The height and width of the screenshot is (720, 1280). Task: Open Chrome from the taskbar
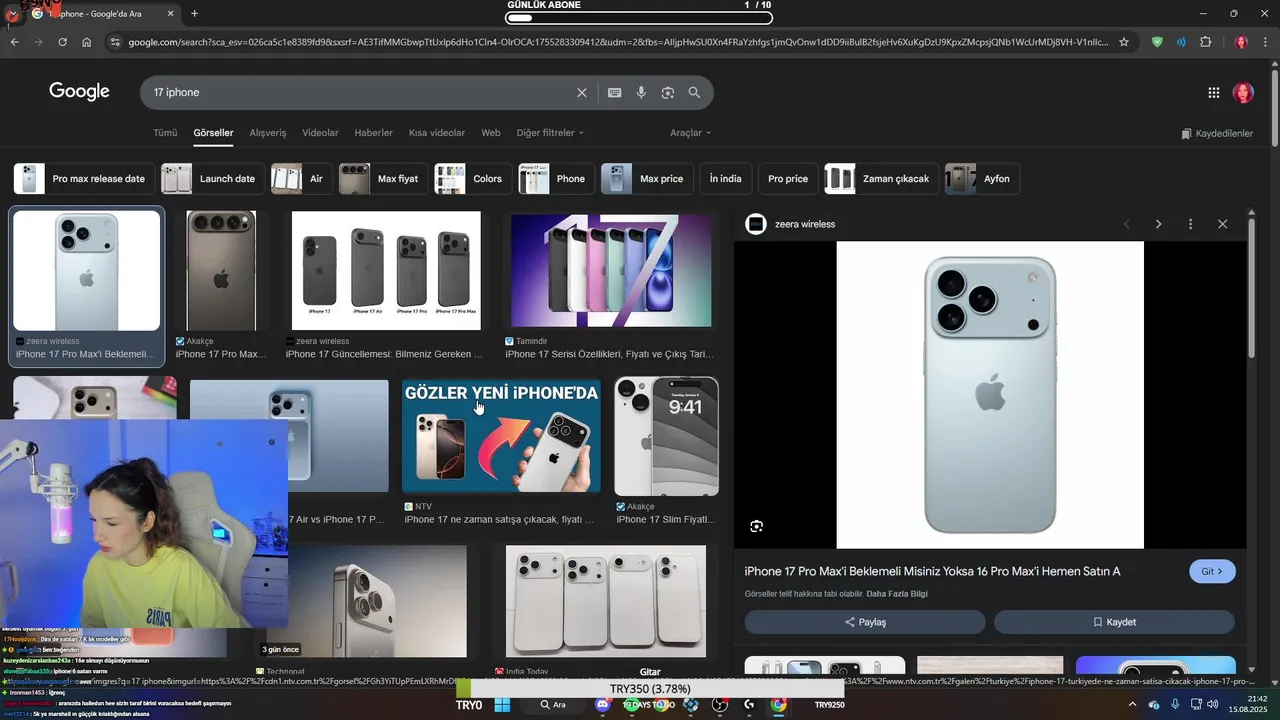coord(779,705)
